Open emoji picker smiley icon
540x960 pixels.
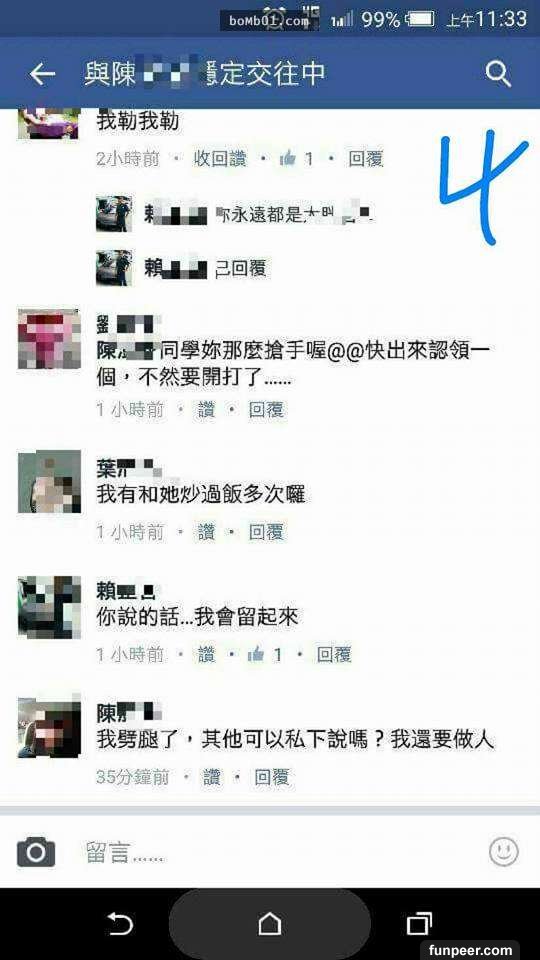pyautogui.click(x=504, y=852)
